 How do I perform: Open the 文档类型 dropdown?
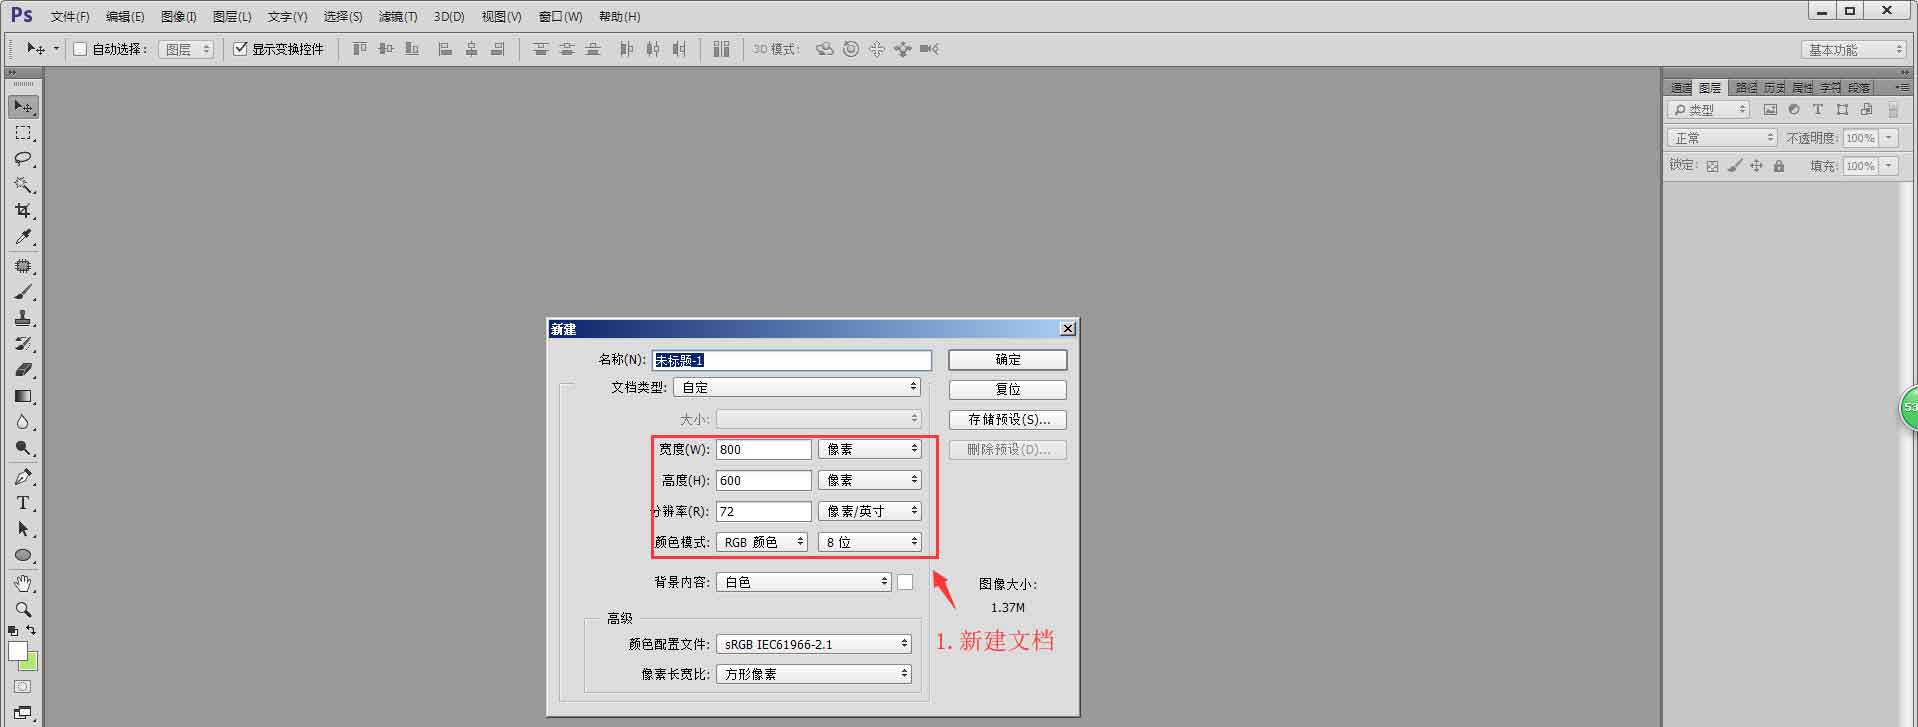click(797, 387)
